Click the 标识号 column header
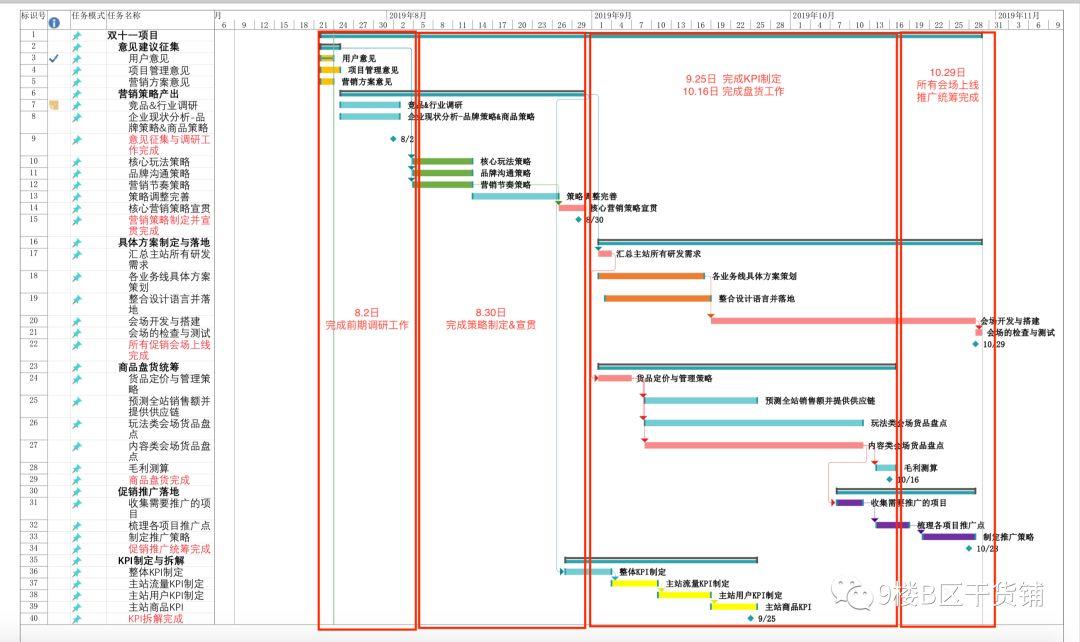The image size is (1080, 642). [34, 16]
